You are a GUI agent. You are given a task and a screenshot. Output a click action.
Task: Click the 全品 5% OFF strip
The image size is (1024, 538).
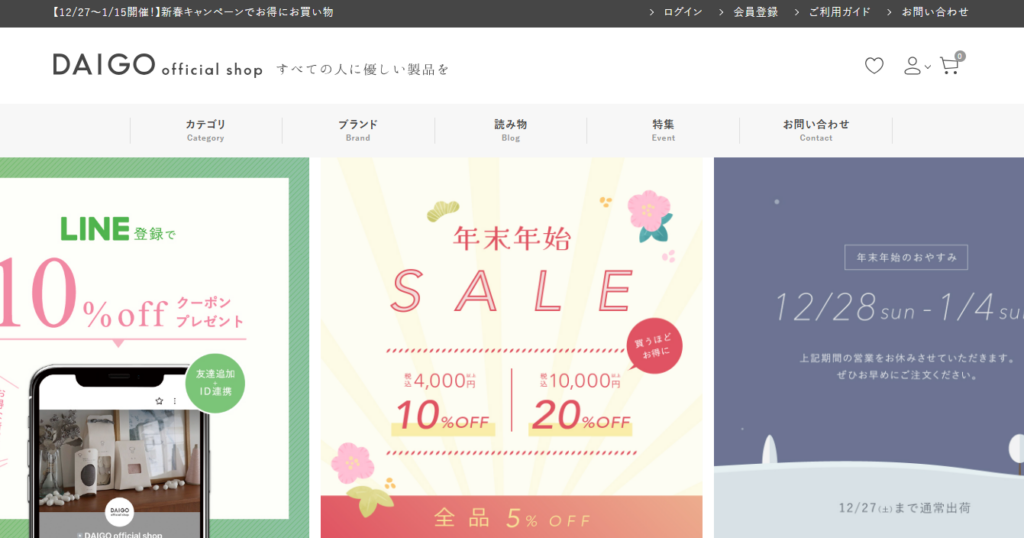point(511,517)
